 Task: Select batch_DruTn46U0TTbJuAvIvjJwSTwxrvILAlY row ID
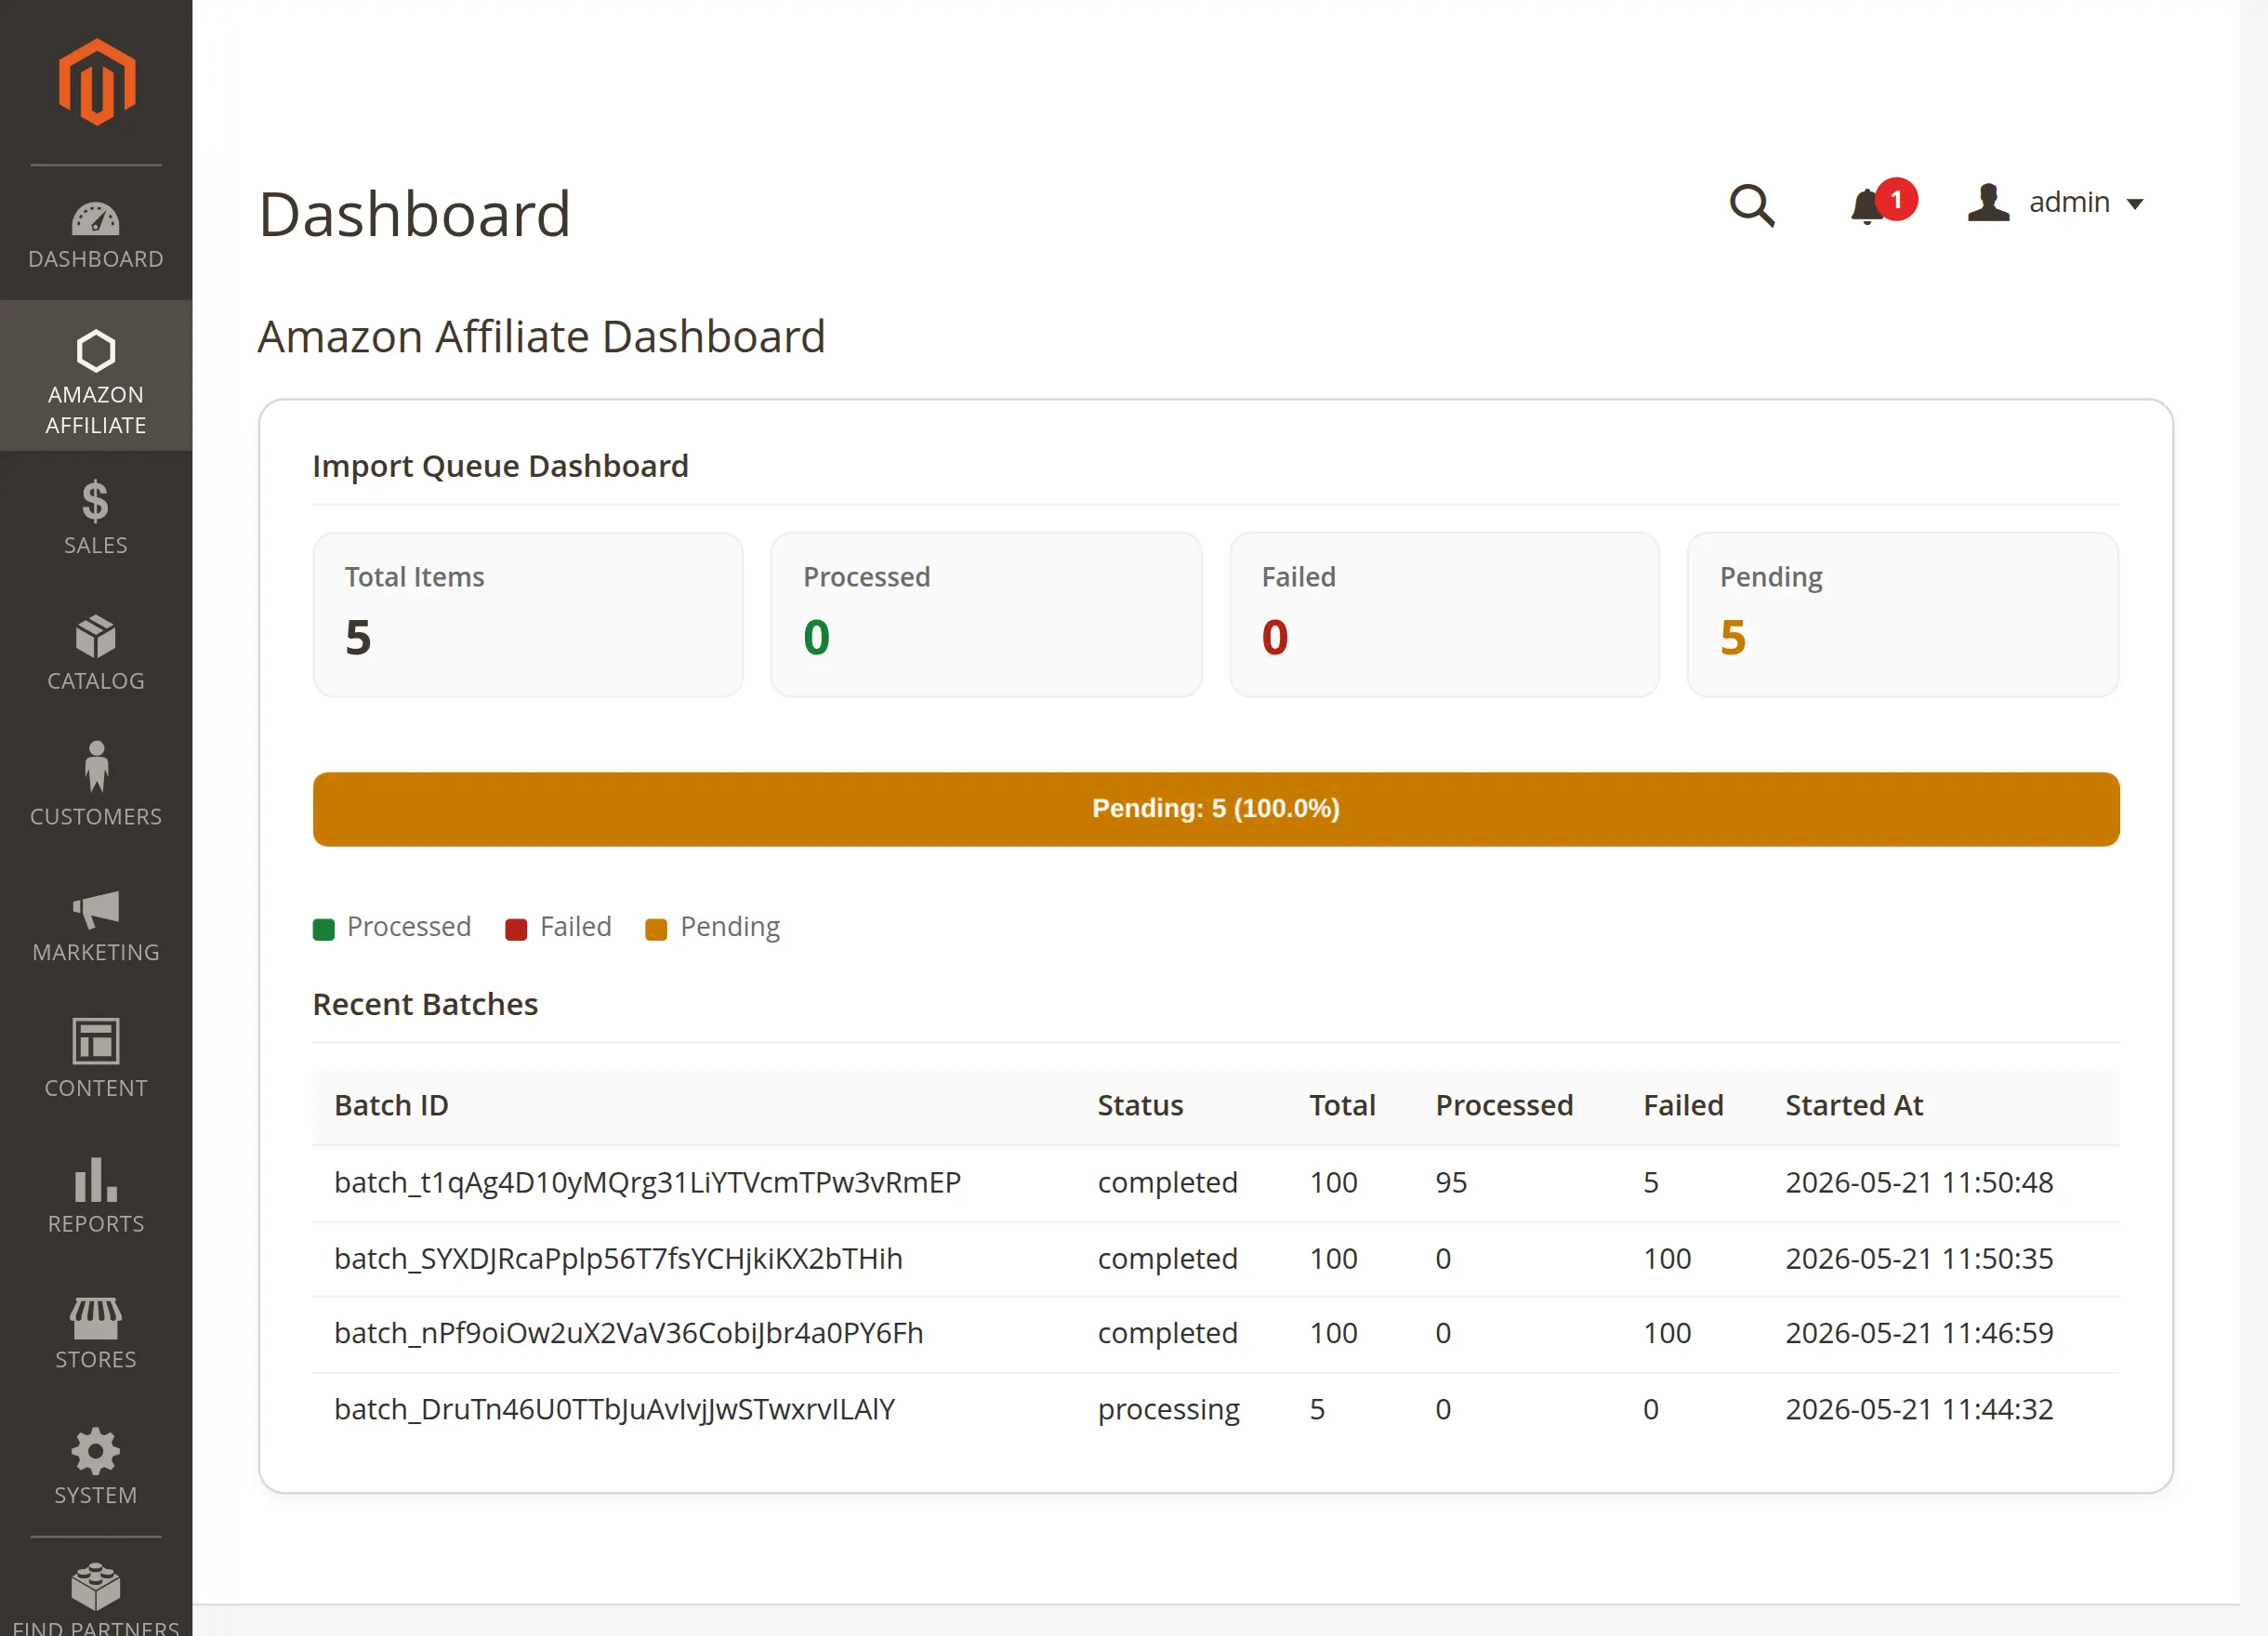614,1410
